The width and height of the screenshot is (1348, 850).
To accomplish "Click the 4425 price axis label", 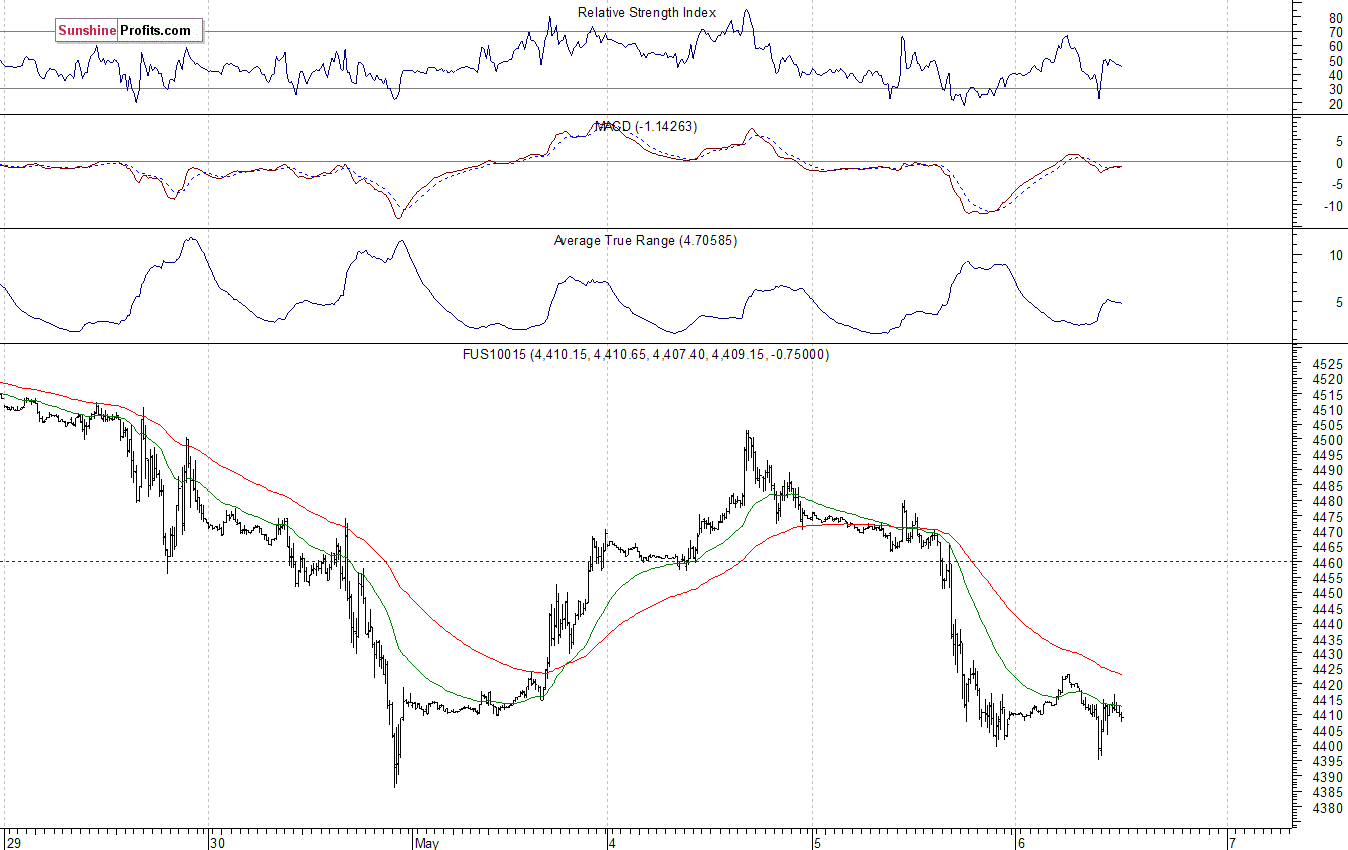I will pos(1327,670).
